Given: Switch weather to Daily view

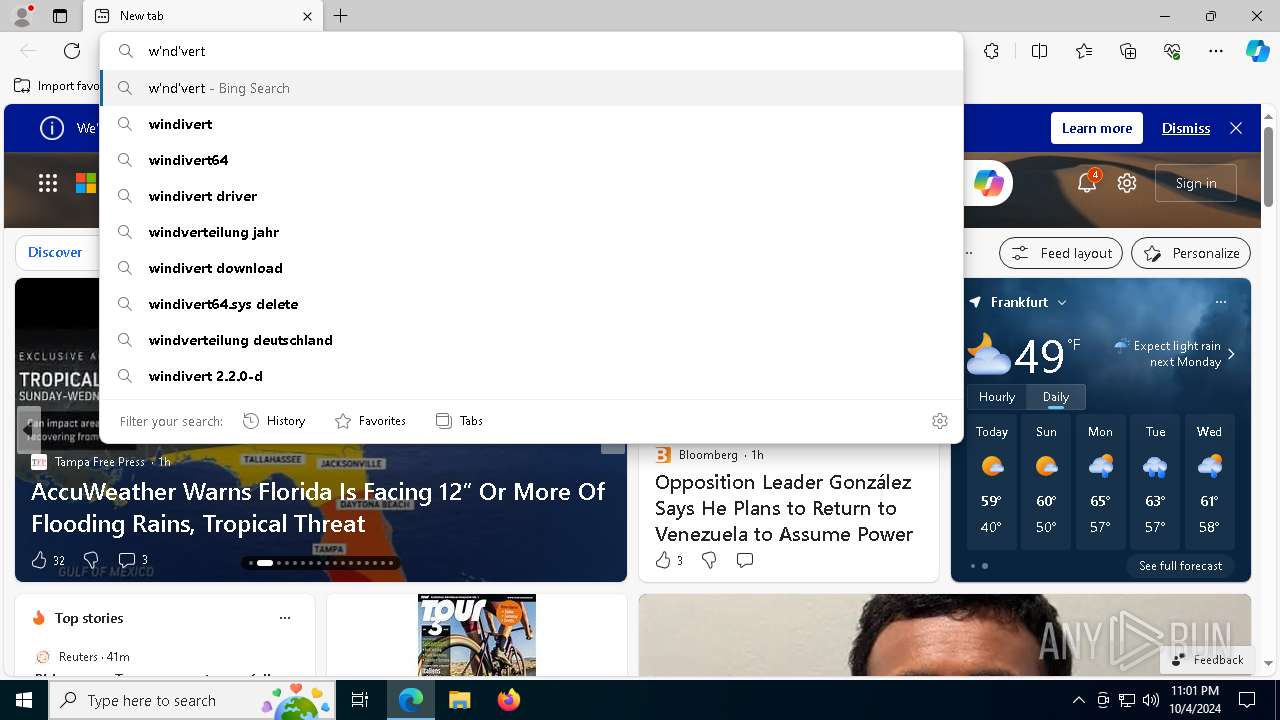Looking at the screenshot, I should 1056,397.
